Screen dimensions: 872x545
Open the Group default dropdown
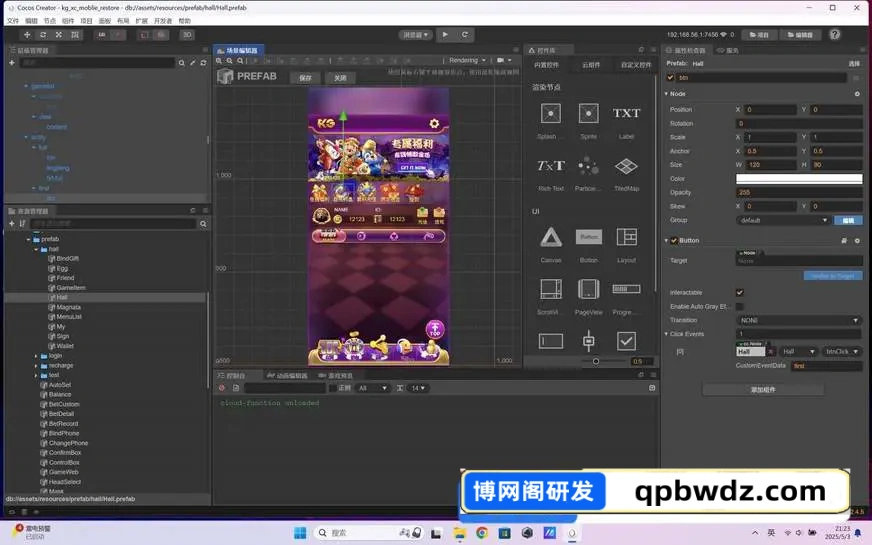[x=782, y=220]
